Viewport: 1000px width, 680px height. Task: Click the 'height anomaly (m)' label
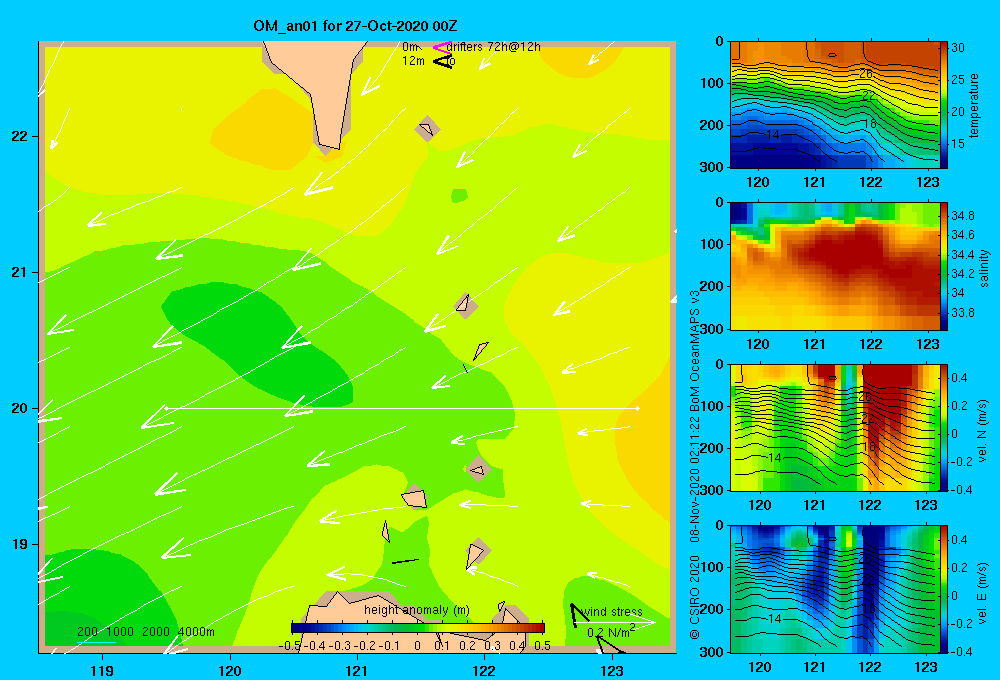pos(417,610)
